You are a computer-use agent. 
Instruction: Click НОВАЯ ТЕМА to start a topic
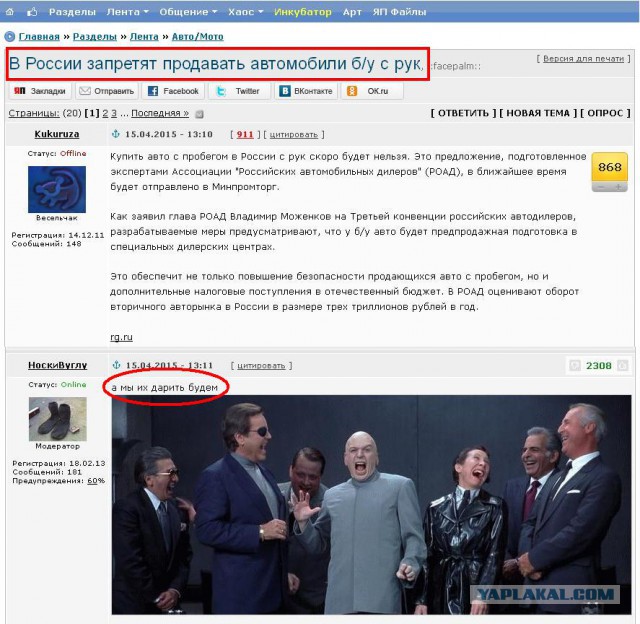pos(538,113)
